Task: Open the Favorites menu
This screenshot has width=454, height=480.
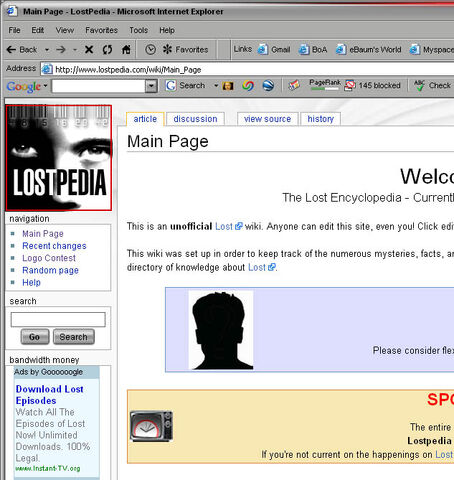Action: click(101, 30)
